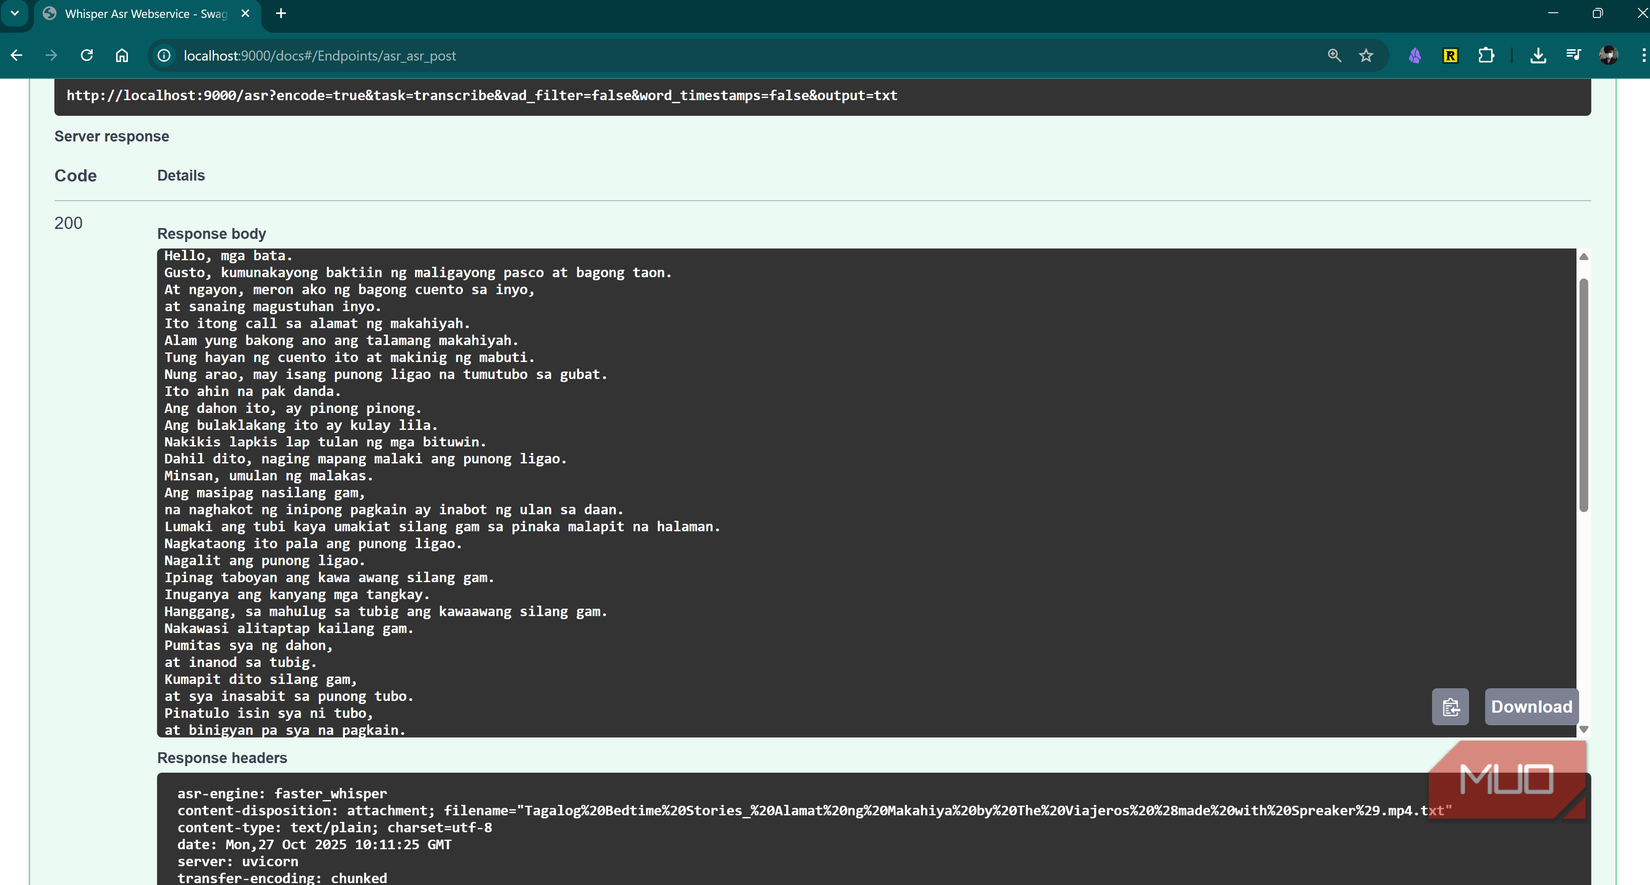Click the line starting 'Ipinag taboyan ang kawa'
The width and height of the screenshot is (1650, 885).
329,578
